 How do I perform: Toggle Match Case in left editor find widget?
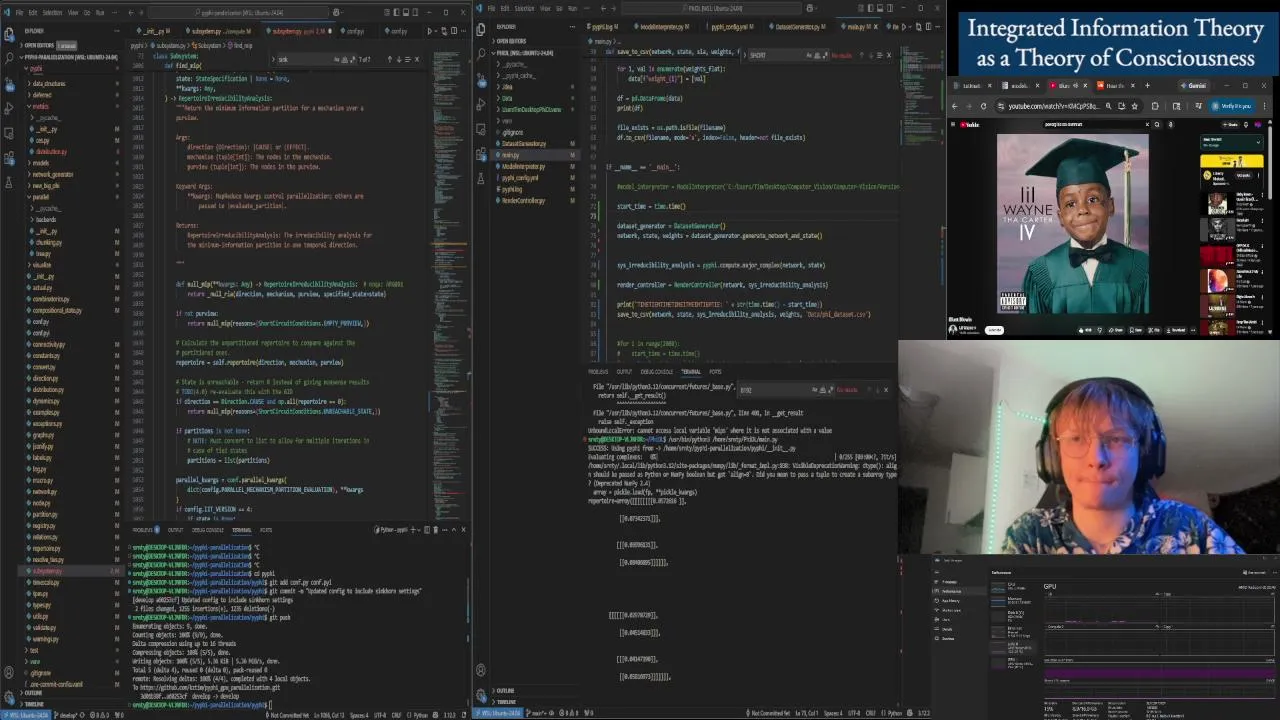click(x=336, y=59)
